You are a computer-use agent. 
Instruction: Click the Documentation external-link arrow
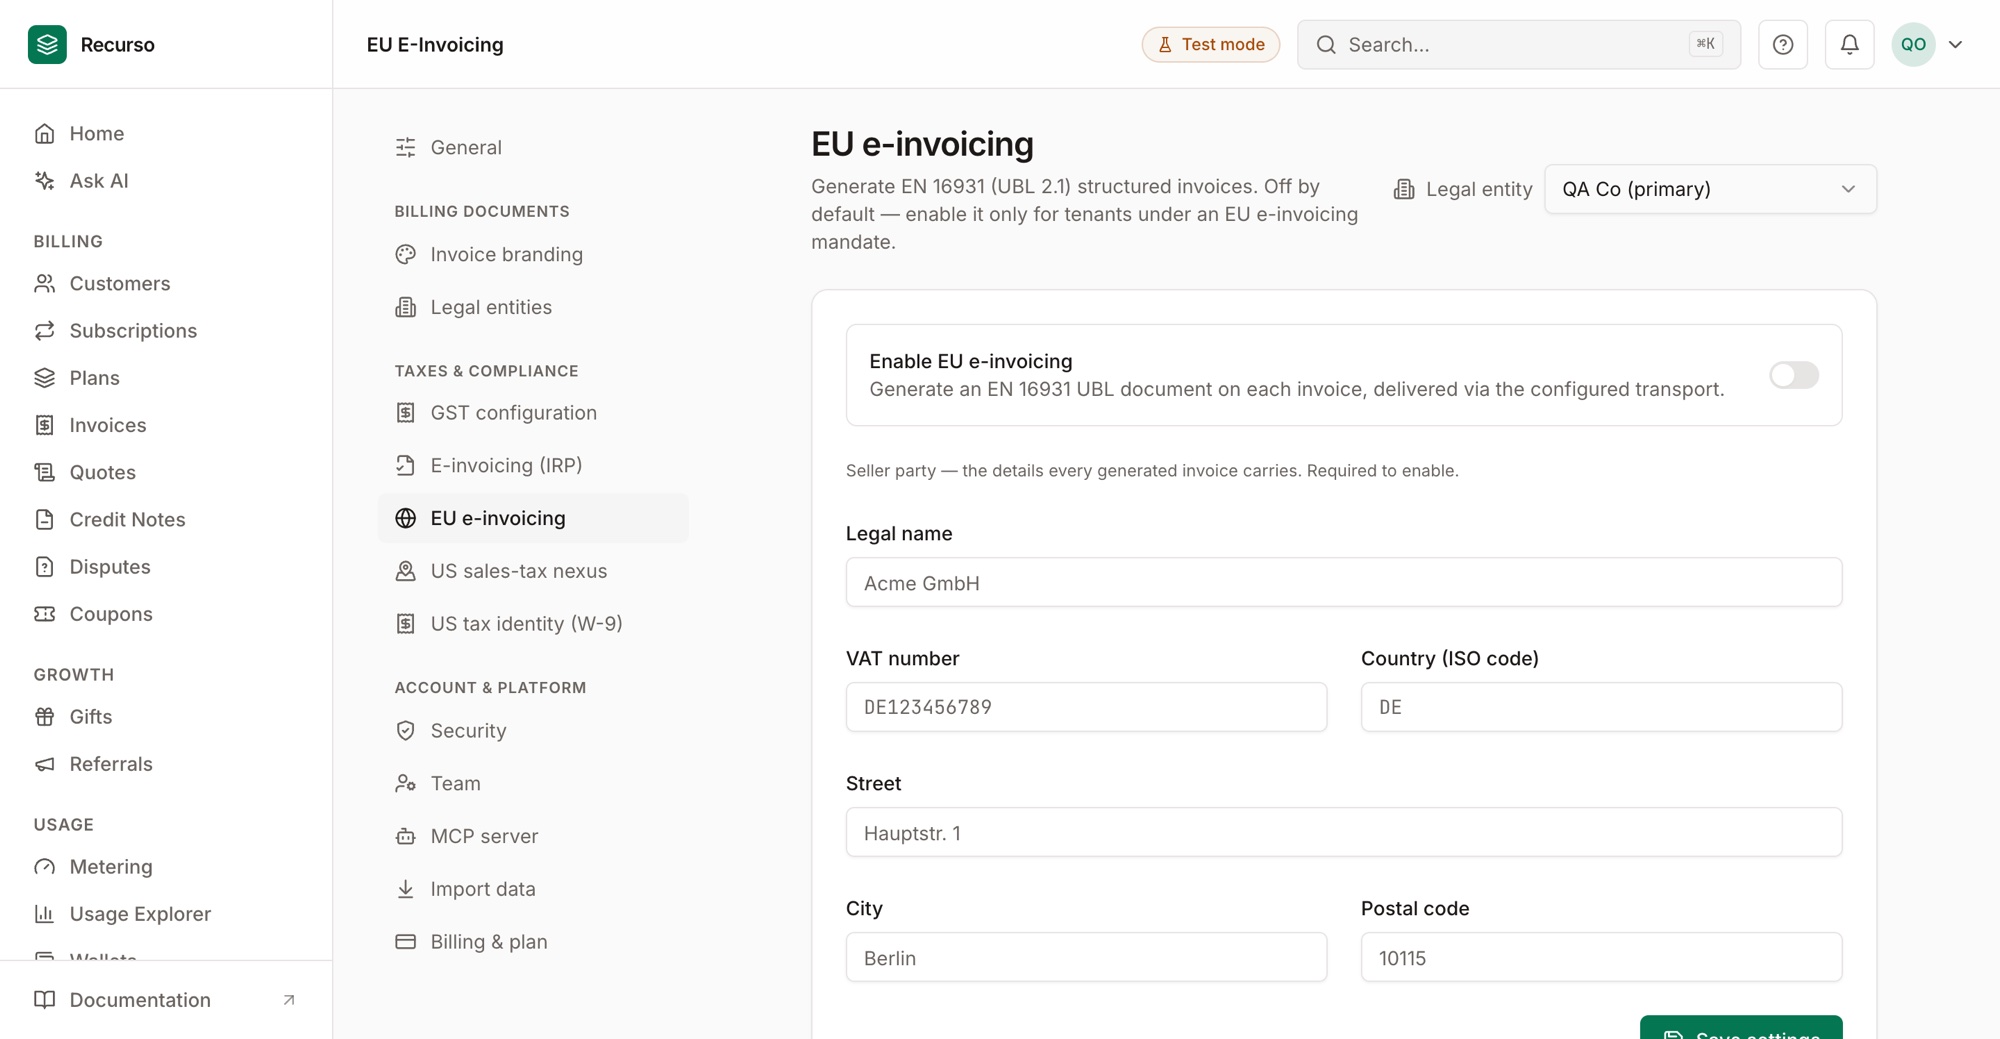(x=289, y=1000)
